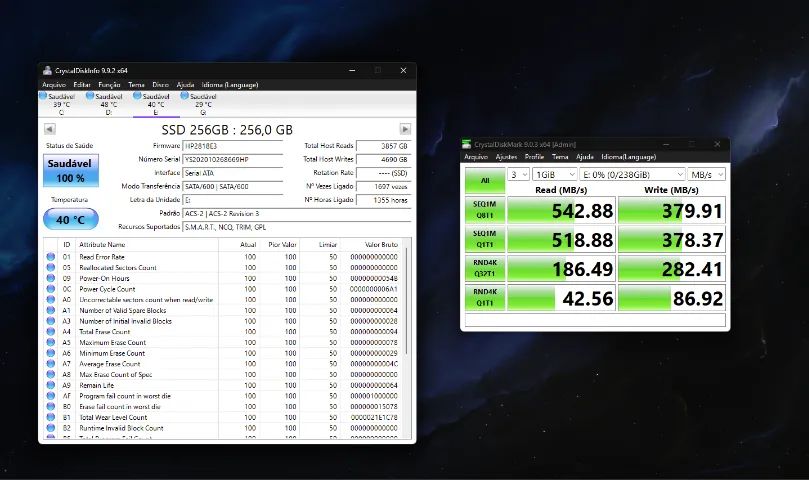Click status orb of Program fail count in worst die

[51, 396]
